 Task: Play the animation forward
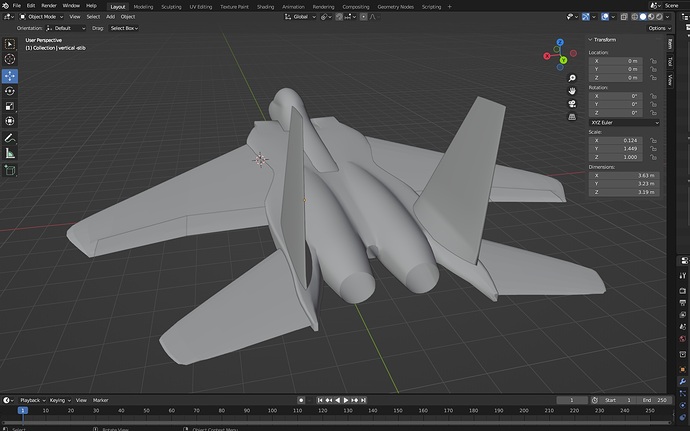[x=346, y=400]
